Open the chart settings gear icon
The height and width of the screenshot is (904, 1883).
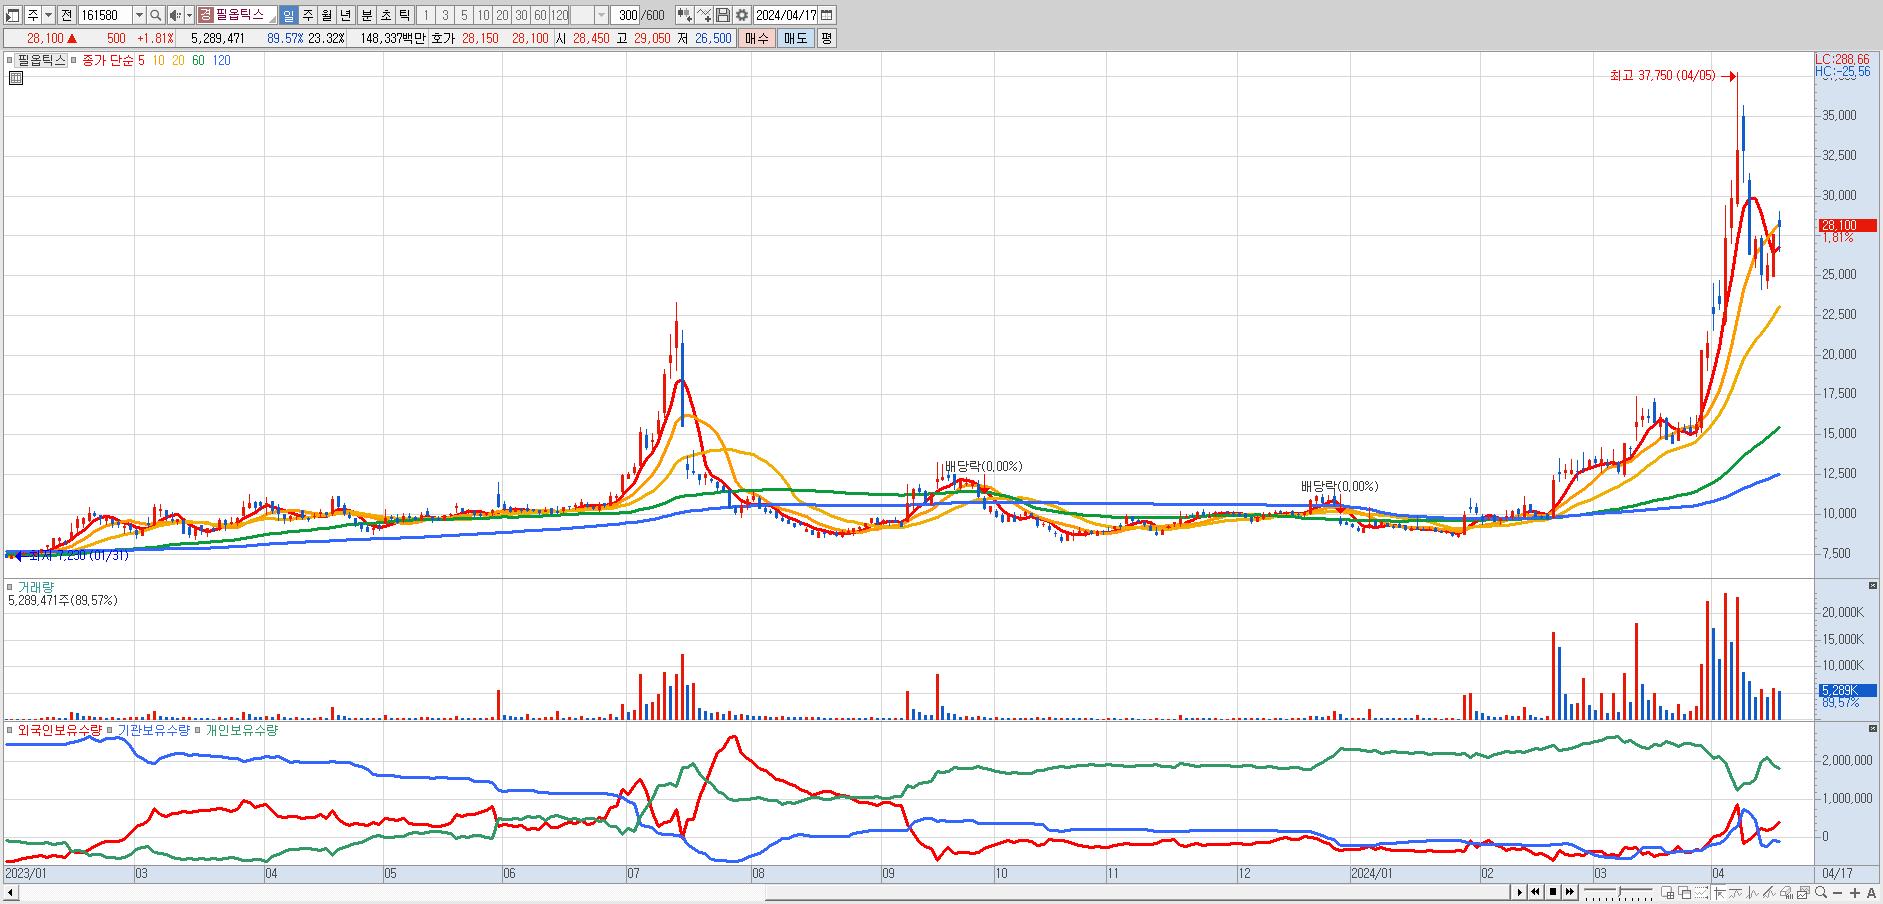pos(741,15)
